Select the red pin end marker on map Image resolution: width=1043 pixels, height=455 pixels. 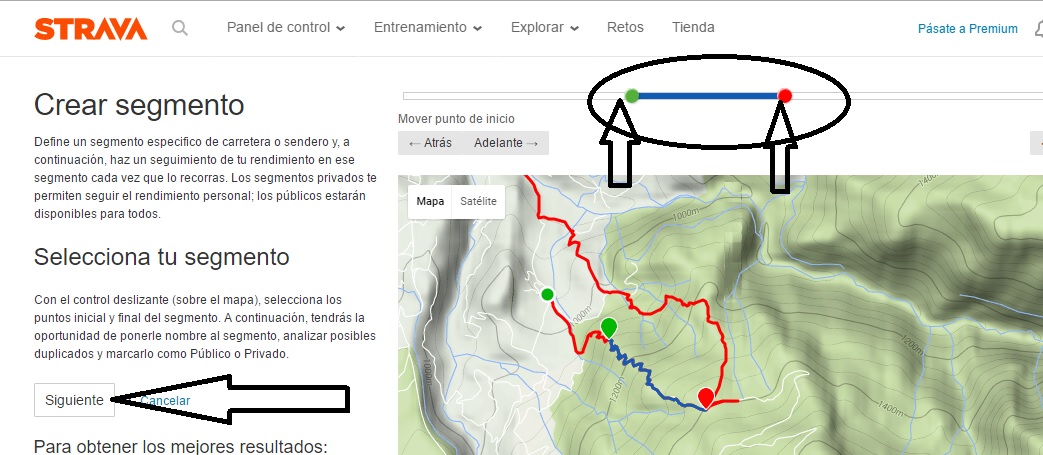[x=706, y=398]
